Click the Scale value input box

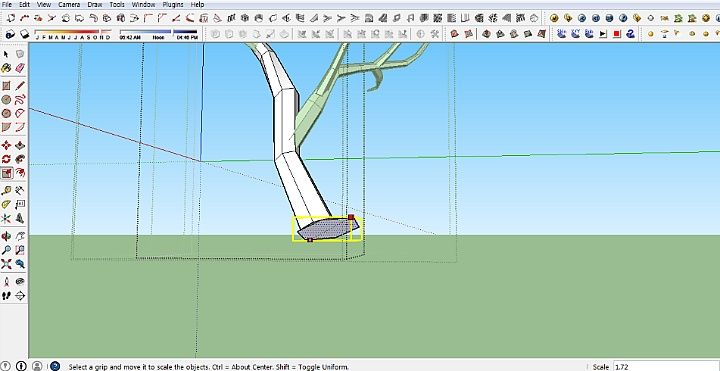pos(666,367)
